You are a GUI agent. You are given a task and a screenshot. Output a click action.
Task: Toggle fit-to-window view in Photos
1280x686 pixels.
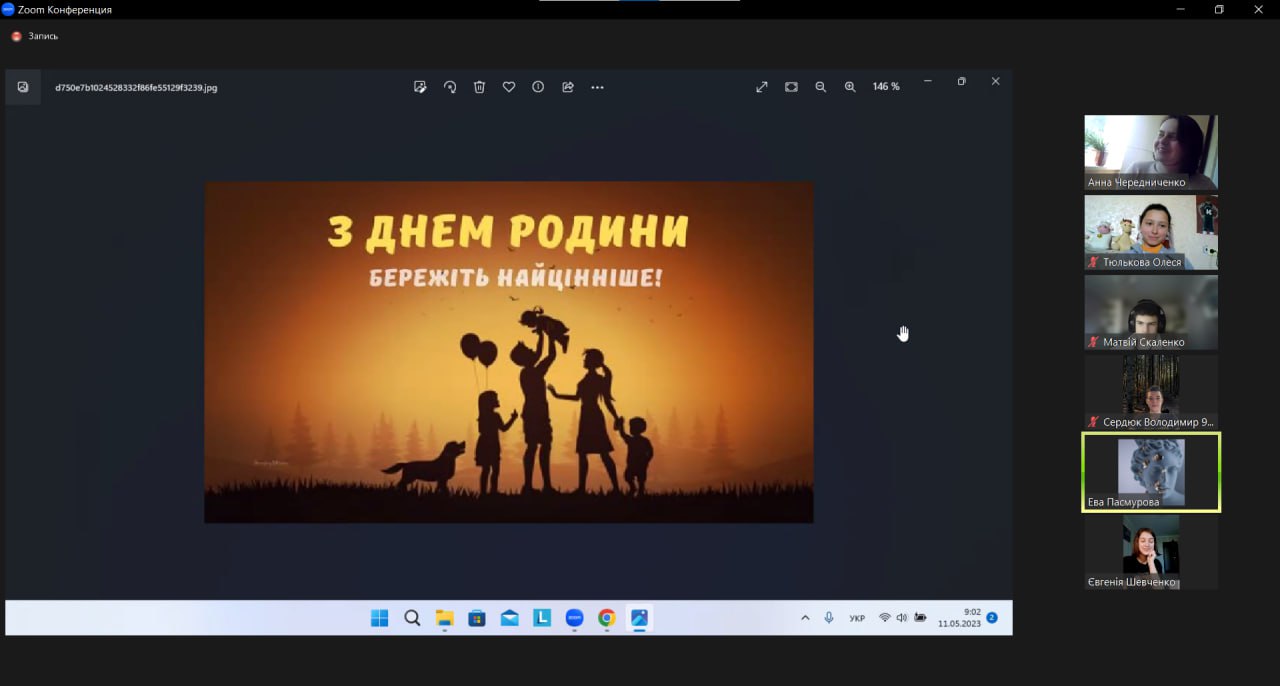coord(791,87)
